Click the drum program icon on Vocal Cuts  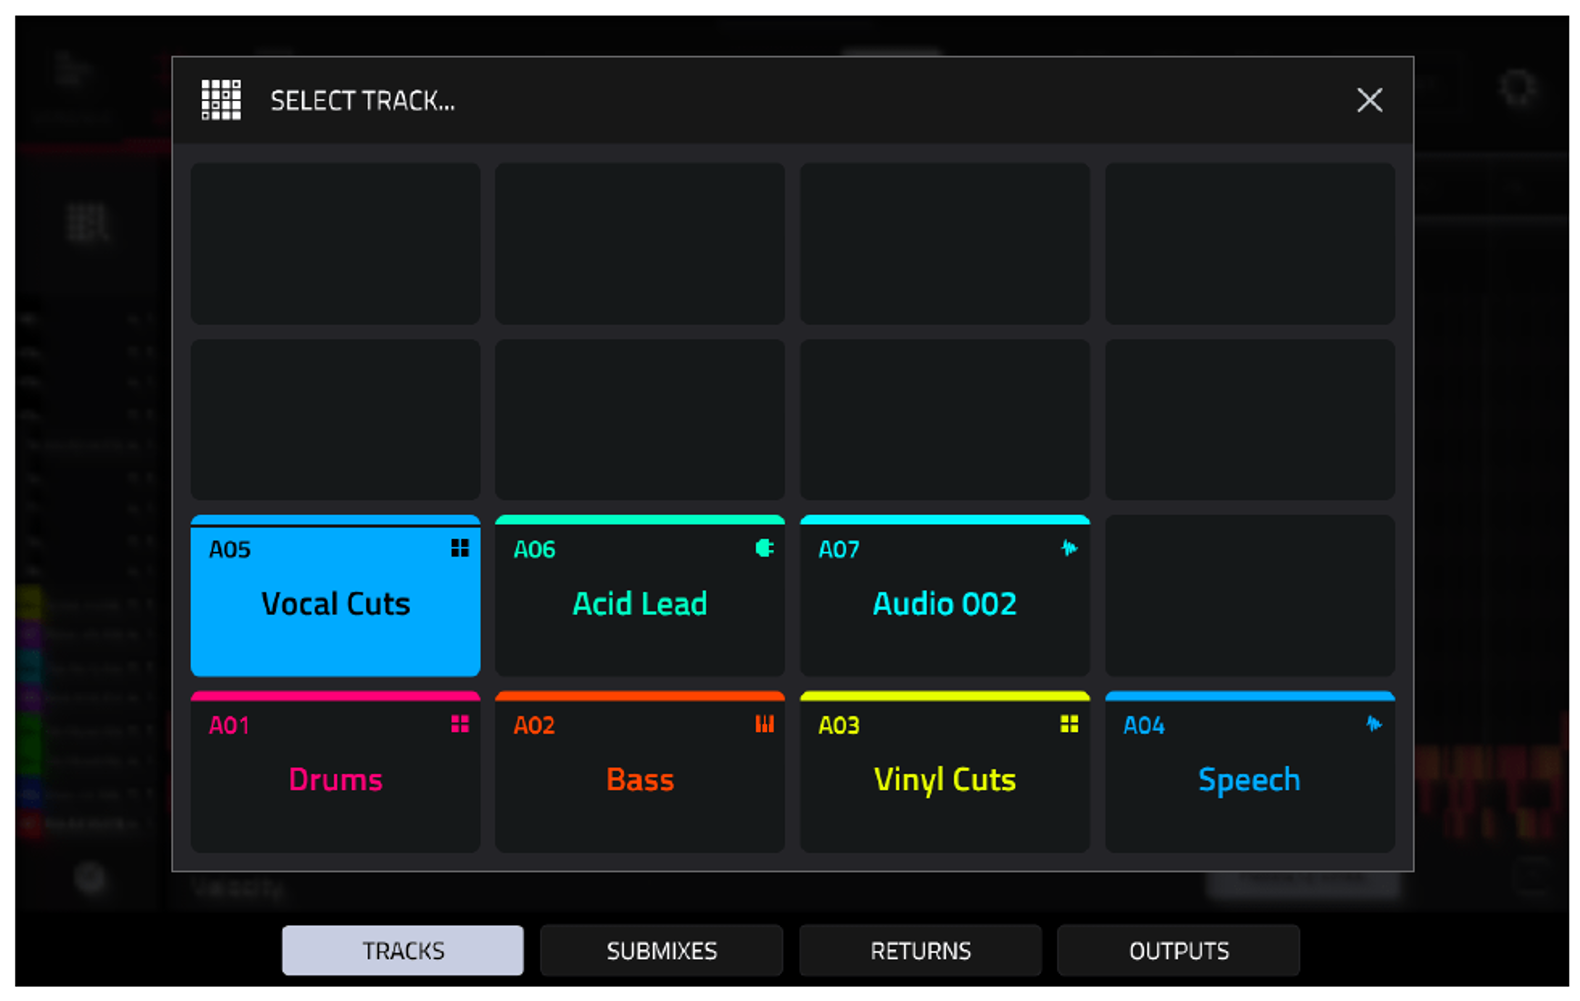460,548
